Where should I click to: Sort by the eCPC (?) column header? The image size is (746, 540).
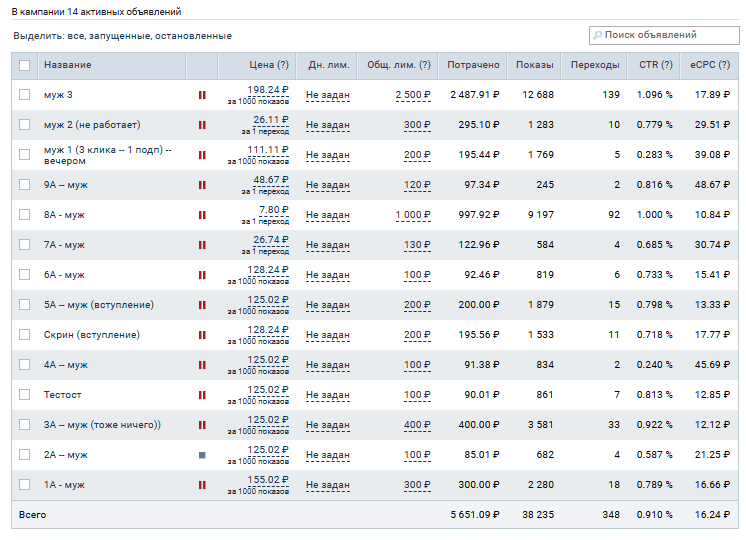point(706,65)
